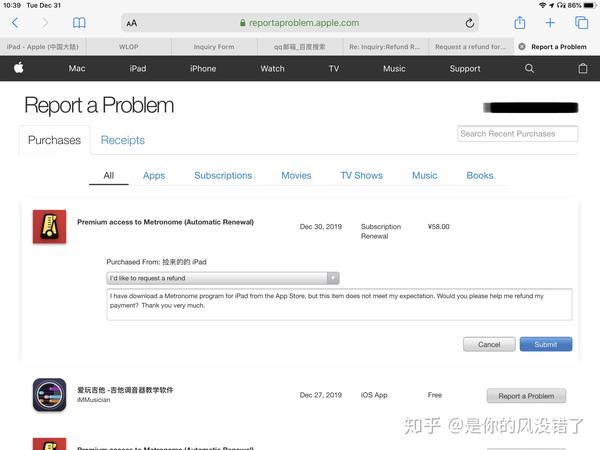Tap the Wi-Fi icon in the status bar
Viewport: 600px width, 450px height.
coord(542,5)
